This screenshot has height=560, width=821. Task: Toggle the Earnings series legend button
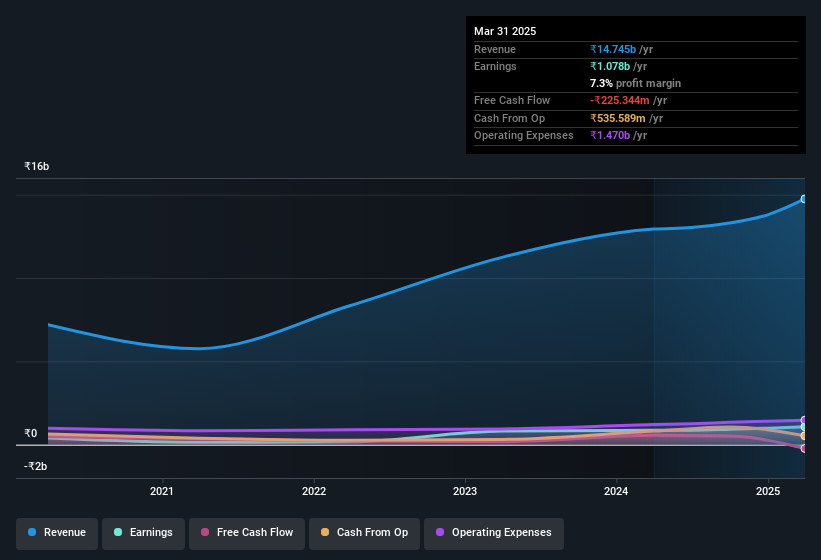point(143,533)
